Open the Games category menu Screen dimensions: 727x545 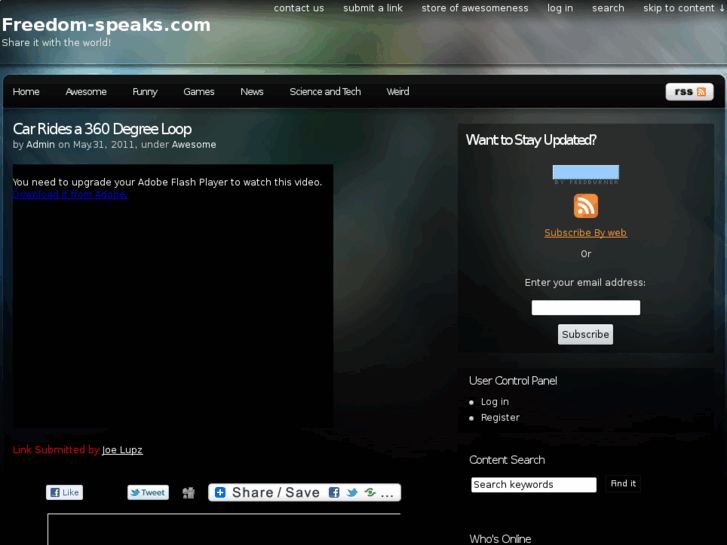198,91
